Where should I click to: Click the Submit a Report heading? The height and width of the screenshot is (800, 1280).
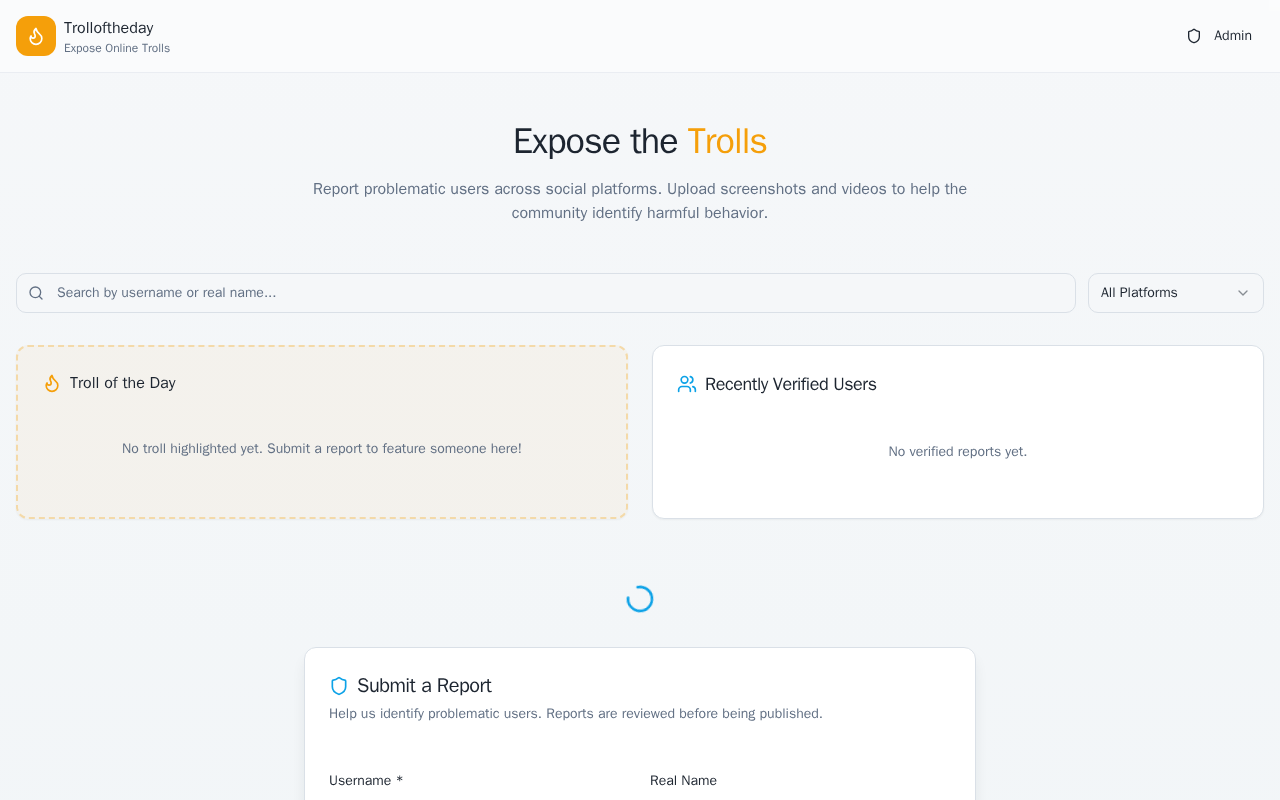424,686
